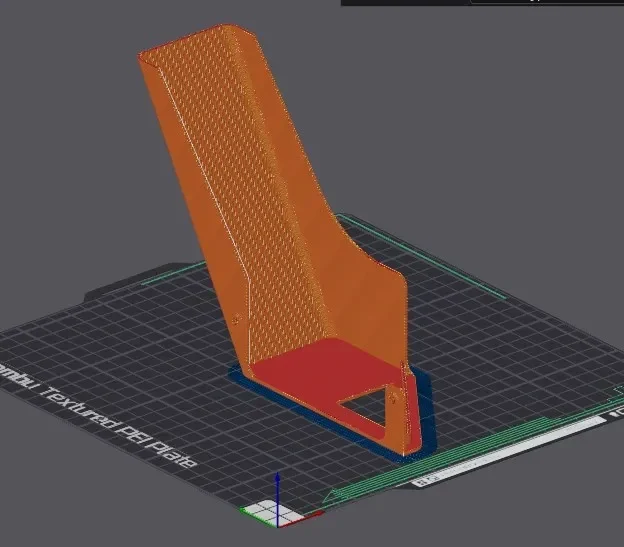Click the green prime line along the front plate edge
The width and height of the screenshot is (624, 547).
458,457
